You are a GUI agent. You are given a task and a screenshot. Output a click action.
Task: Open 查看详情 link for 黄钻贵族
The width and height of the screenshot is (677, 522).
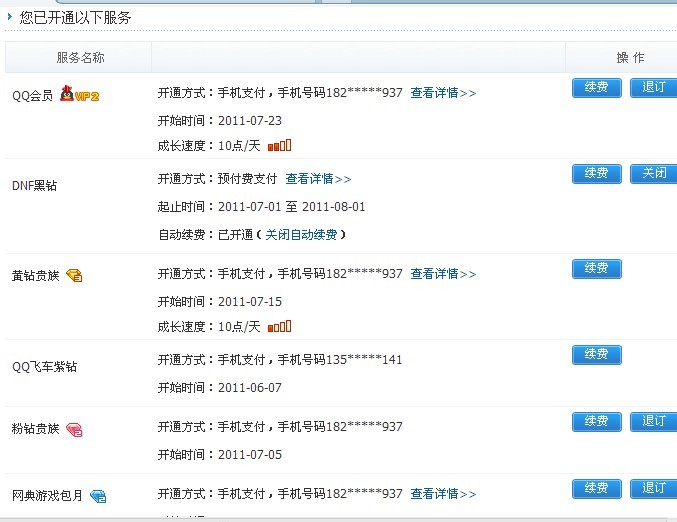[443, 274]
